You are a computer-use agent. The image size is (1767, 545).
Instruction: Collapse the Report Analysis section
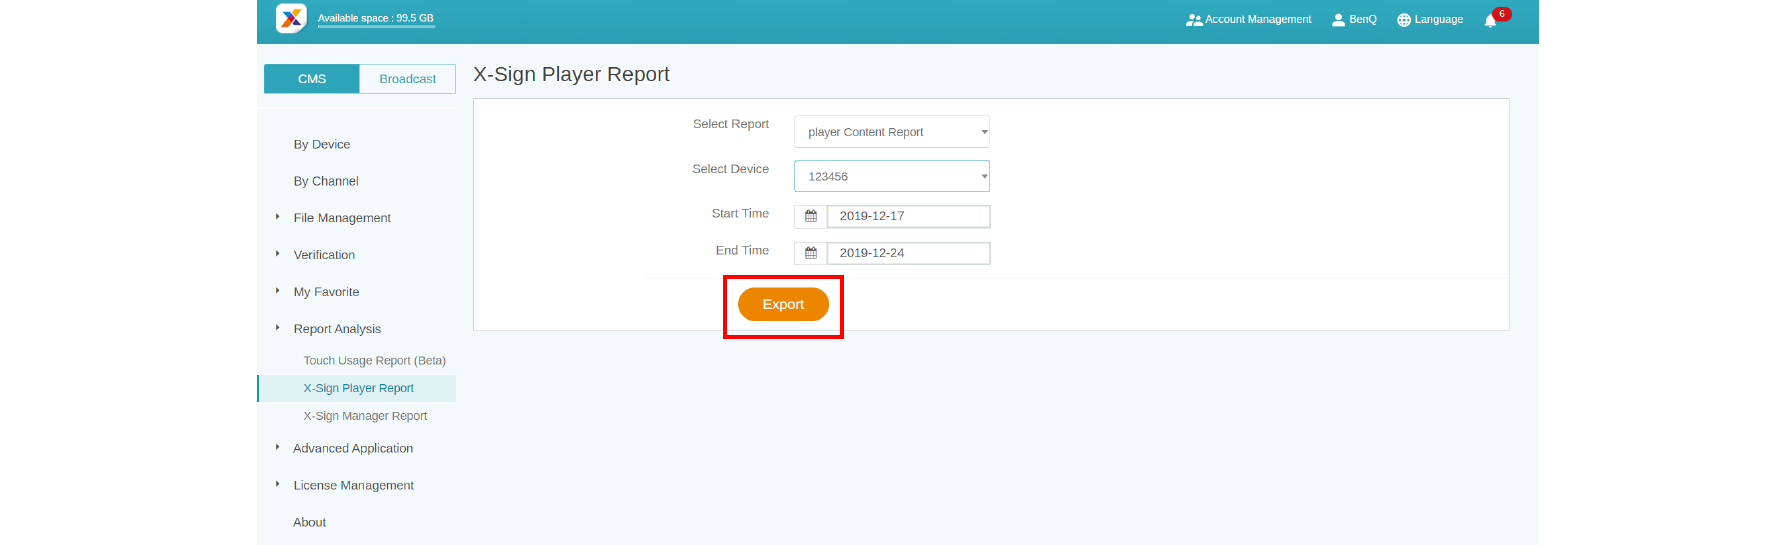point(337,329)
